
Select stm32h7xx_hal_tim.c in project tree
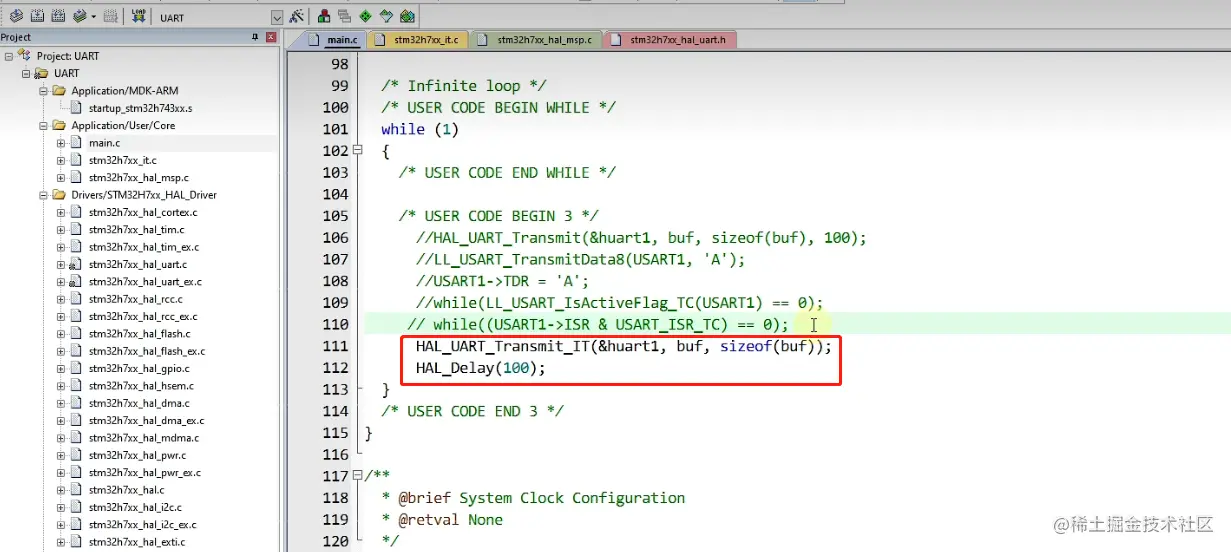tap(136, 230)
